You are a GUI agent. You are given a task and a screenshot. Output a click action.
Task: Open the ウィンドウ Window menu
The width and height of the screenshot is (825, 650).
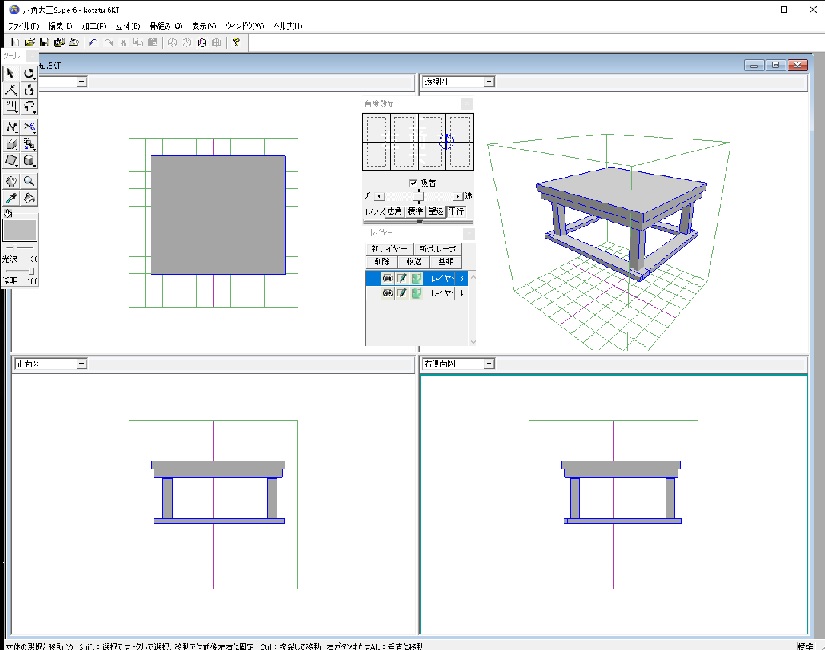point(244,26)
